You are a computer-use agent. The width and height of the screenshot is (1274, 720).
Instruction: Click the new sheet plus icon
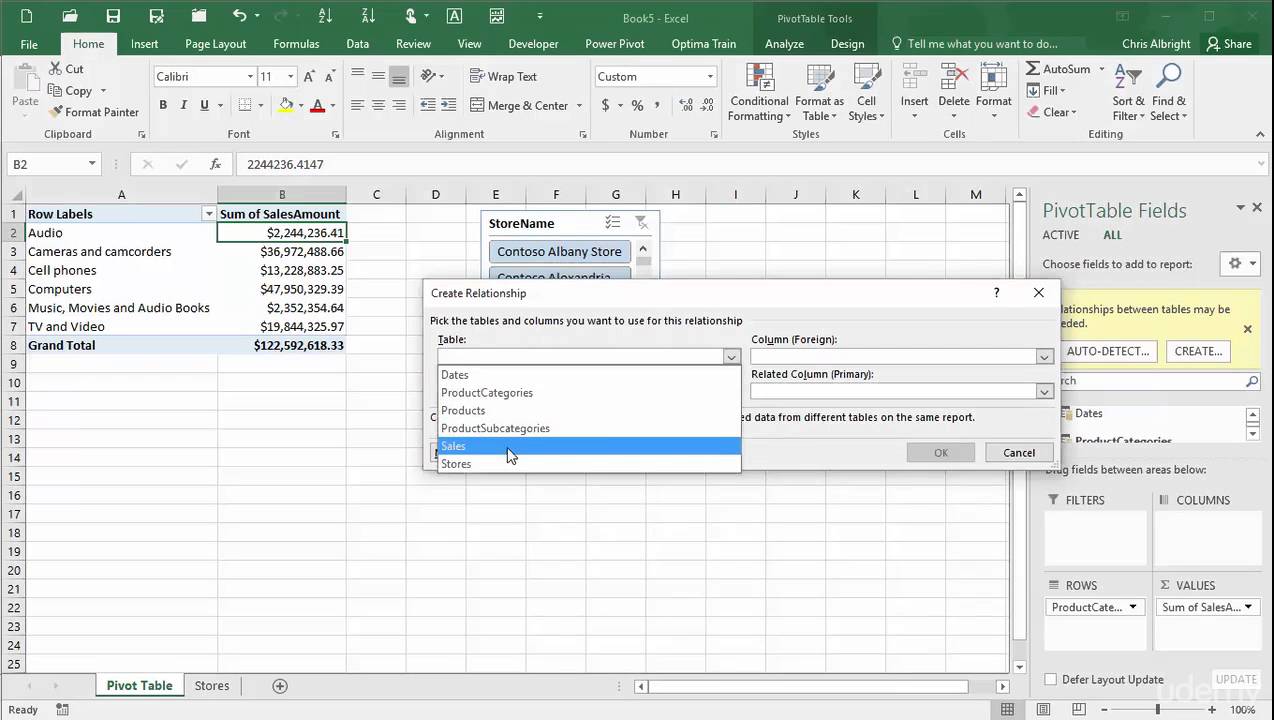[x=280, y=686]
